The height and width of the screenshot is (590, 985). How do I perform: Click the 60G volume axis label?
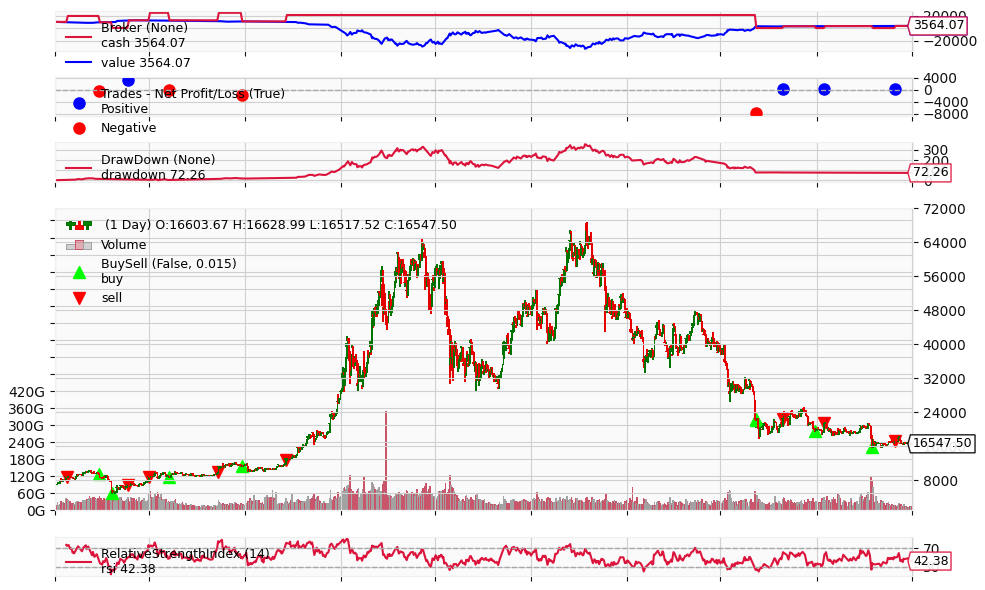coord(31,494)
